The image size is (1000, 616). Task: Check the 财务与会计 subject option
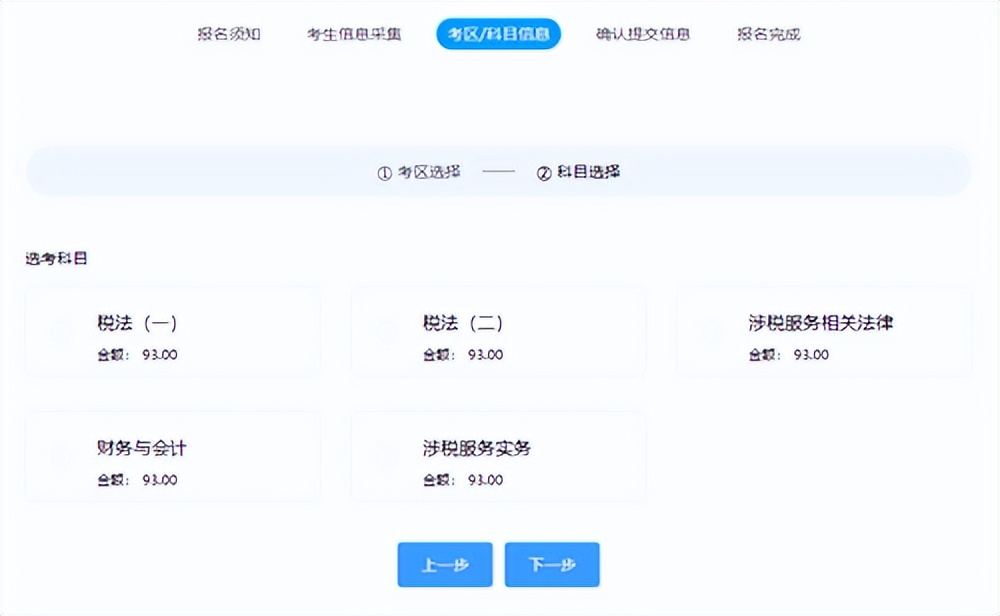[x=60, y=456]
